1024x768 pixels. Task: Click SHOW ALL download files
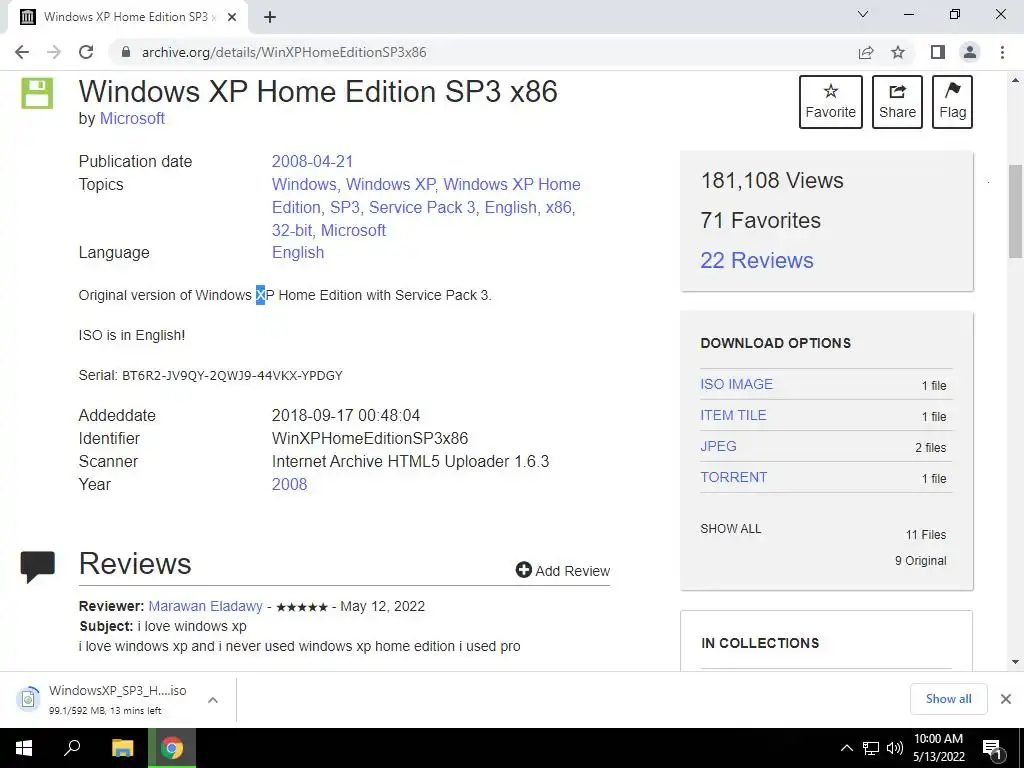(731, 529)
